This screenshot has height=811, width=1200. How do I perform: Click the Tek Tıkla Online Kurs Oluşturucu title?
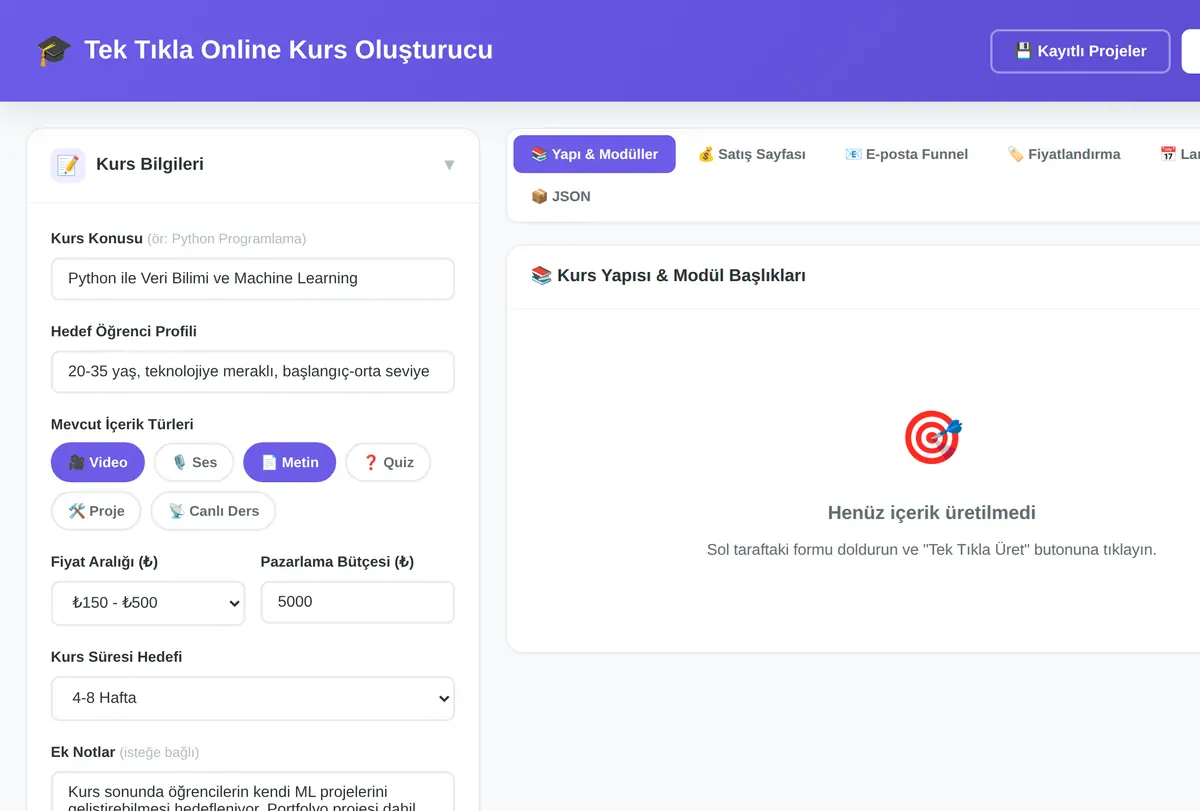tap(288, 50)
